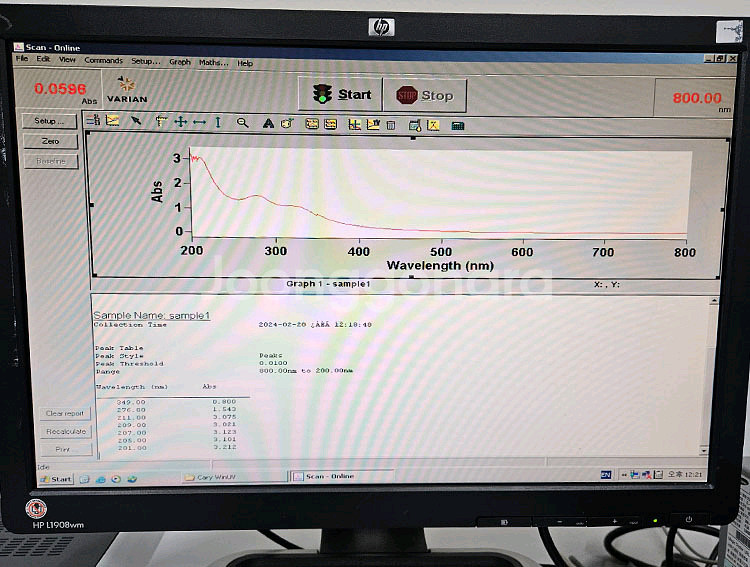Select the four-way arrows scale tool
750x567 pixels.
pyautogui.click(x=180, y=122)
